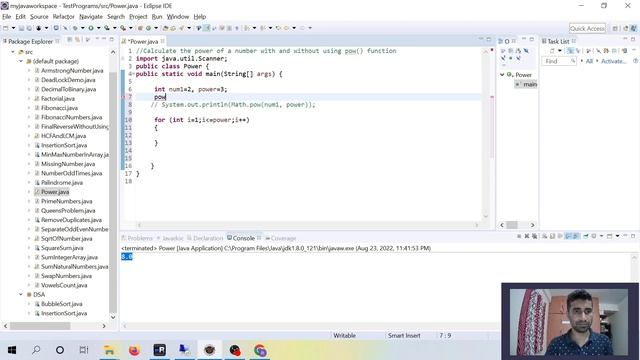This screenshot has height=360, width=640.
Task: Run the program with green Run icon
Action: [91, 28]
